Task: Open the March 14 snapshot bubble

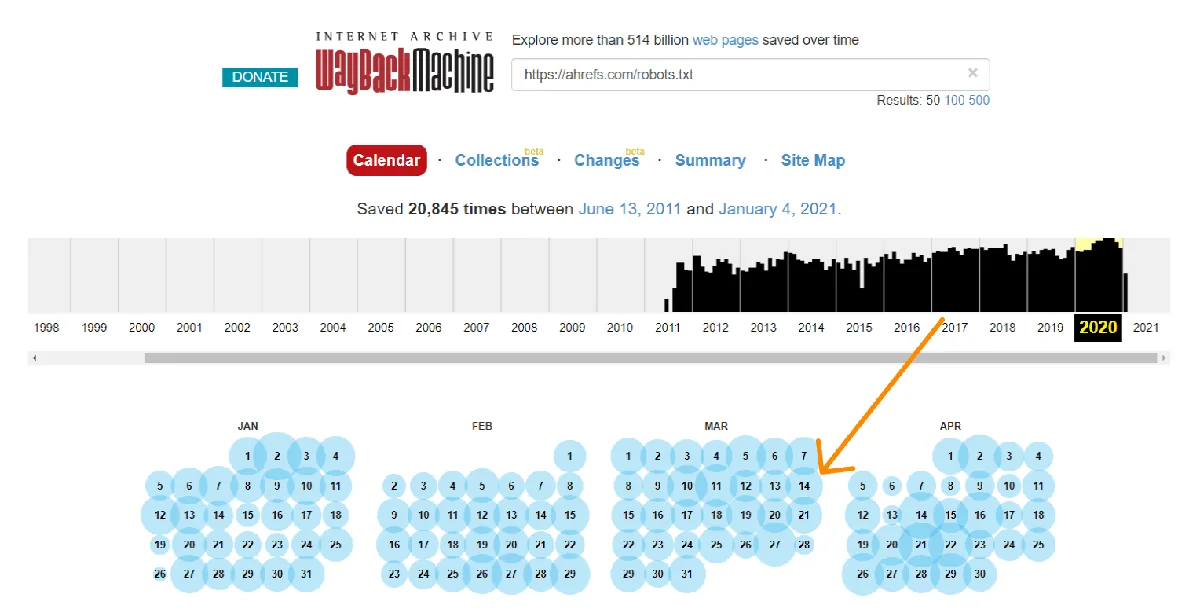Action: tap(804, 486)
